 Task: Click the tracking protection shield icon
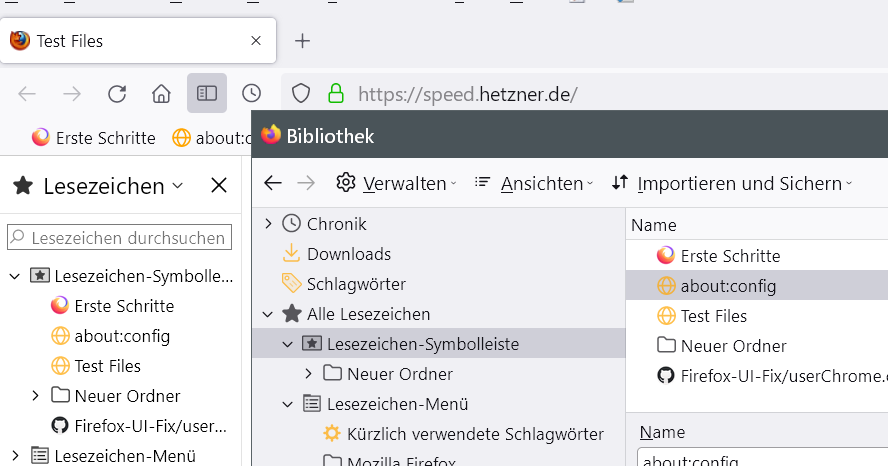coord(301,94)
